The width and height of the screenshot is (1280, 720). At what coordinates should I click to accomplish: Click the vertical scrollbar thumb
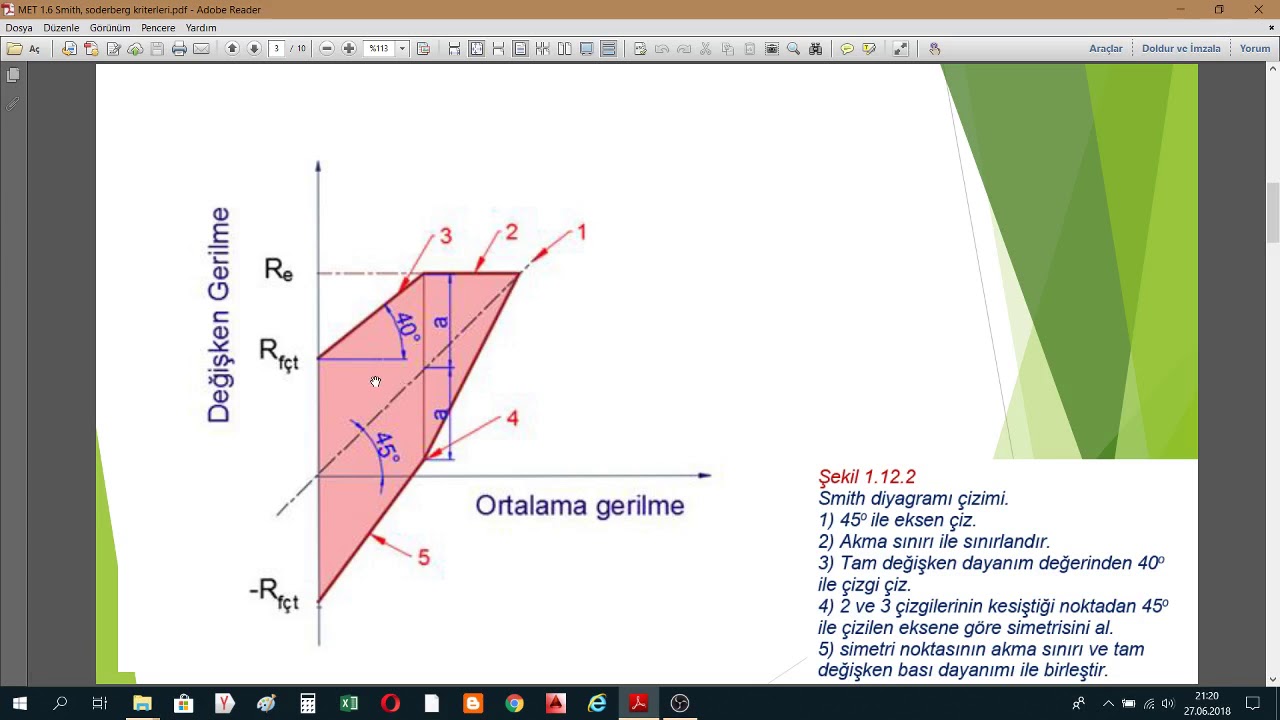click(x=1273, y=212)
